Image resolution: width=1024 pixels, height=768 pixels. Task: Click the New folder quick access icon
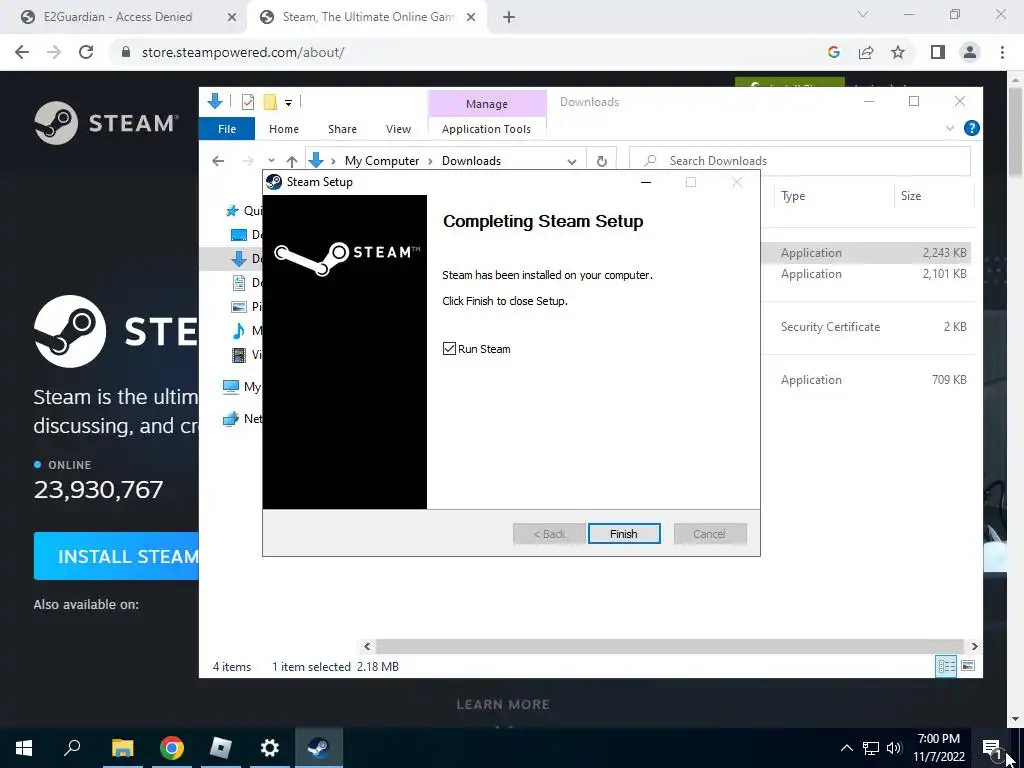coord(270,102)
